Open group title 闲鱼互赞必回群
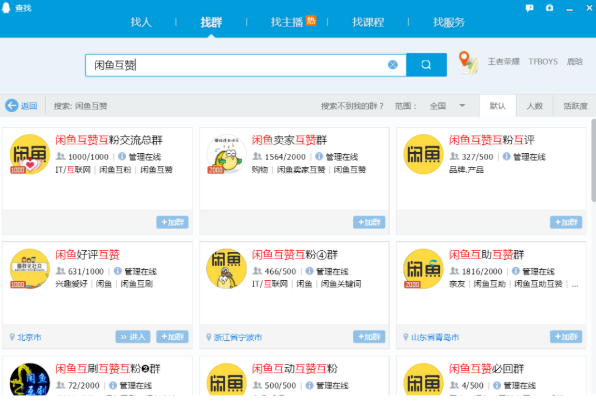The width and height of the screenshot is (596, 412). (486, 368)
